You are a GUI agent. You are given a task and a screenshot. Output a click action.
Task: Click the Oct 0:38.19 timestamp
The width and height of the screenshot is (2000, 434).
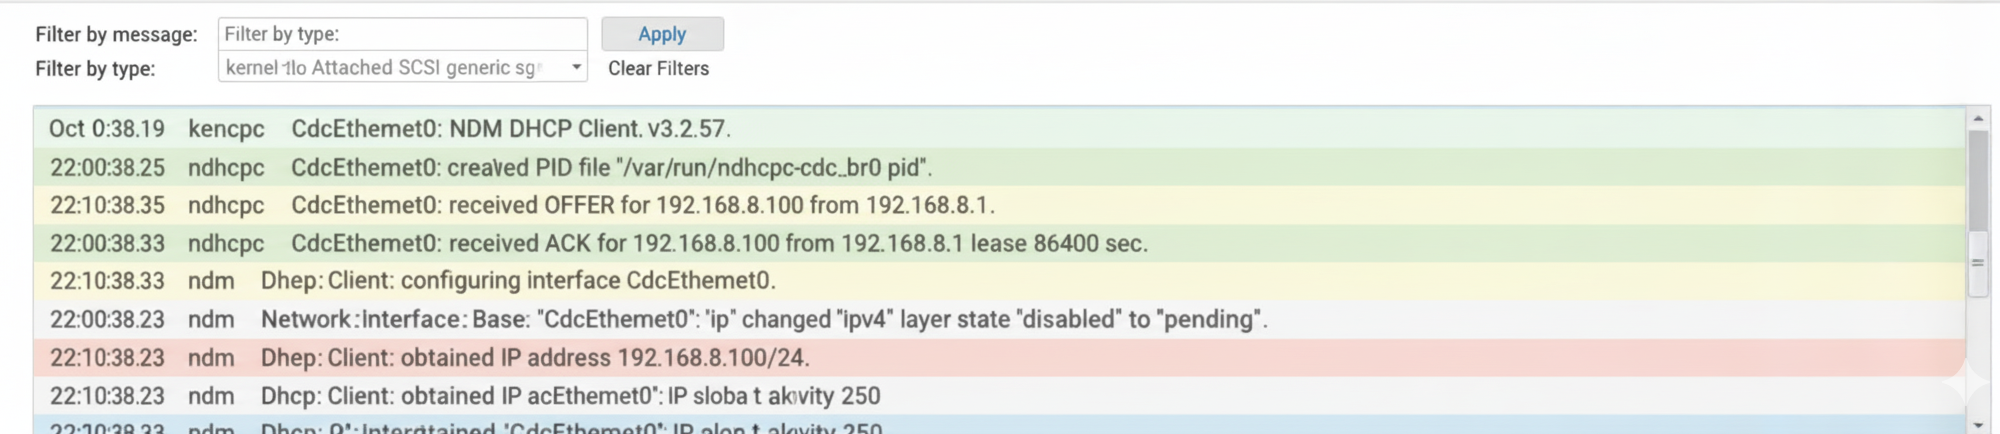tap(107, 129)
